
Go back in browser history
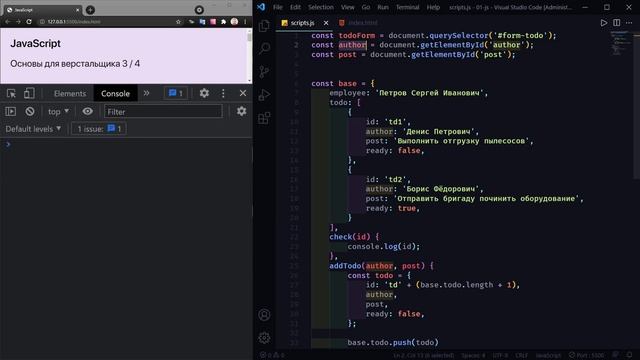pos(7,22)
